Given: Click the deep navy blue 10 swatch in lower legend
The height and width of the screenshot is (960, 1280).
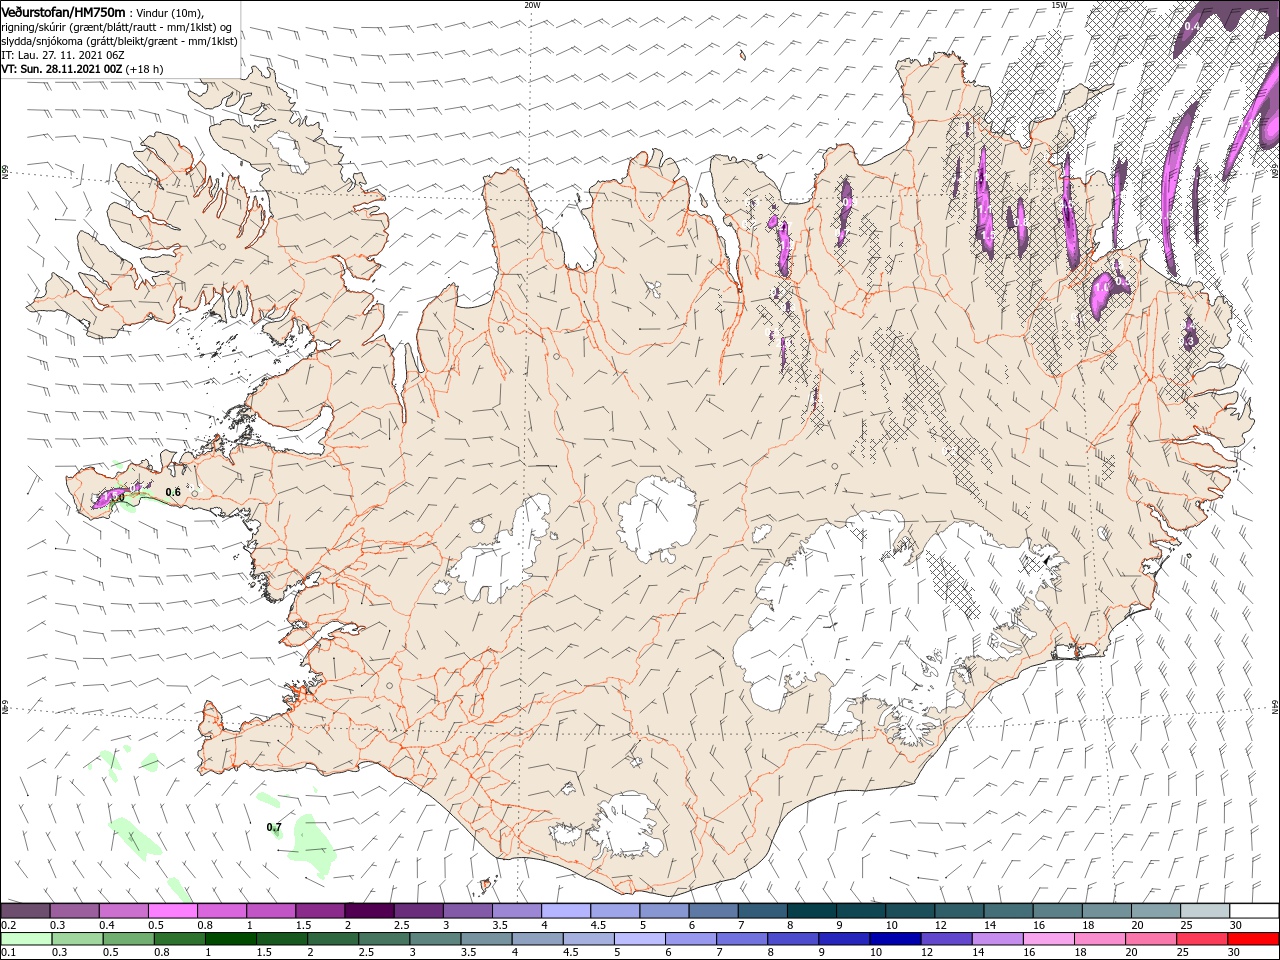Looking at the screenshot, I should click(895, 939).
